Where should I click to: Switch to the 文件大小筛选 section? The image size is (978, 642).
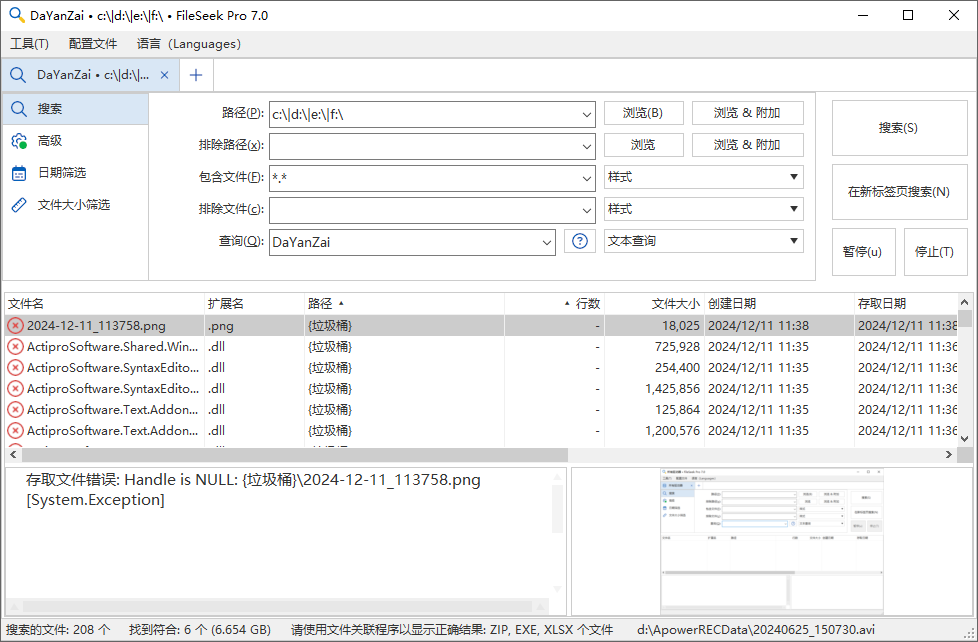coord(75,205)
